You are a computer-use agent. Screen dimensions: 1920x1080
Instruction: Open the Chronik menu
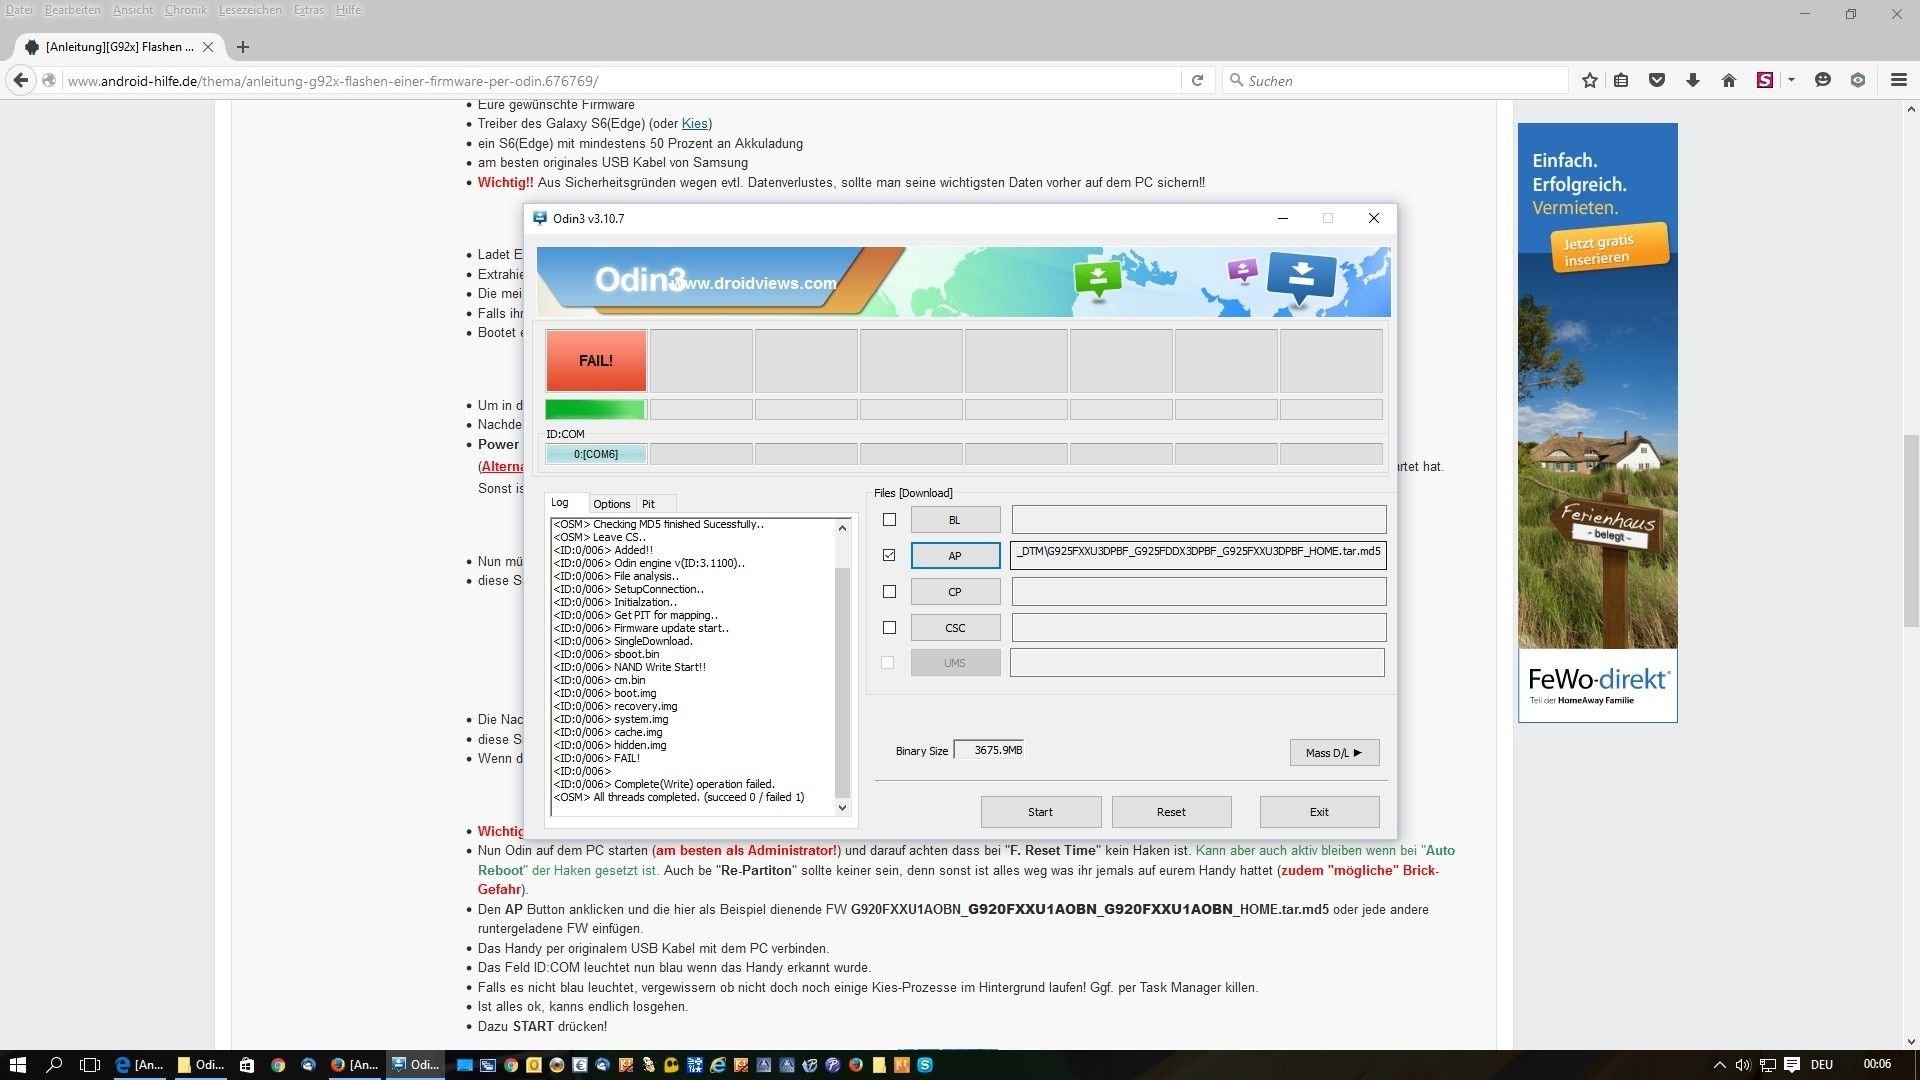click(x=185, y=10)
